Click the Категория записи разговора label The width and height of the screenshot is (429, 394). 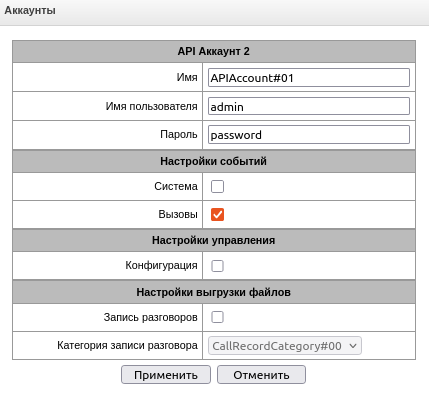(x=127, y=345)
